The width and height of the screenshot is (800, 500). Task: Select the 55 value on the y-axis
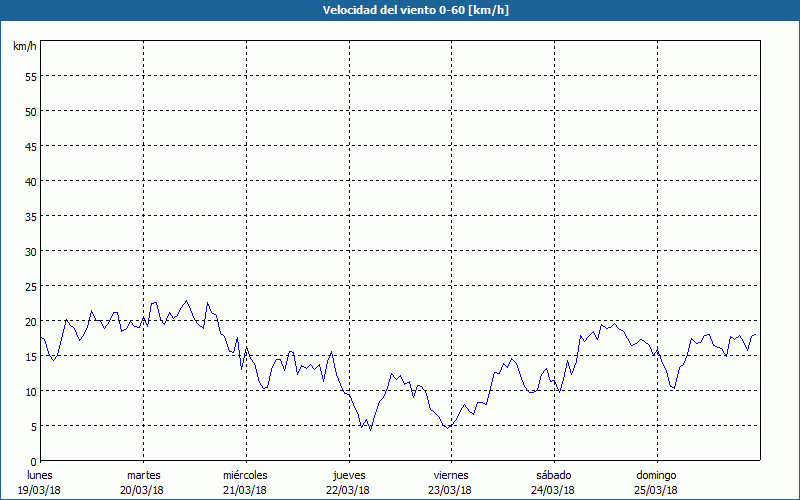pos(30,76)
